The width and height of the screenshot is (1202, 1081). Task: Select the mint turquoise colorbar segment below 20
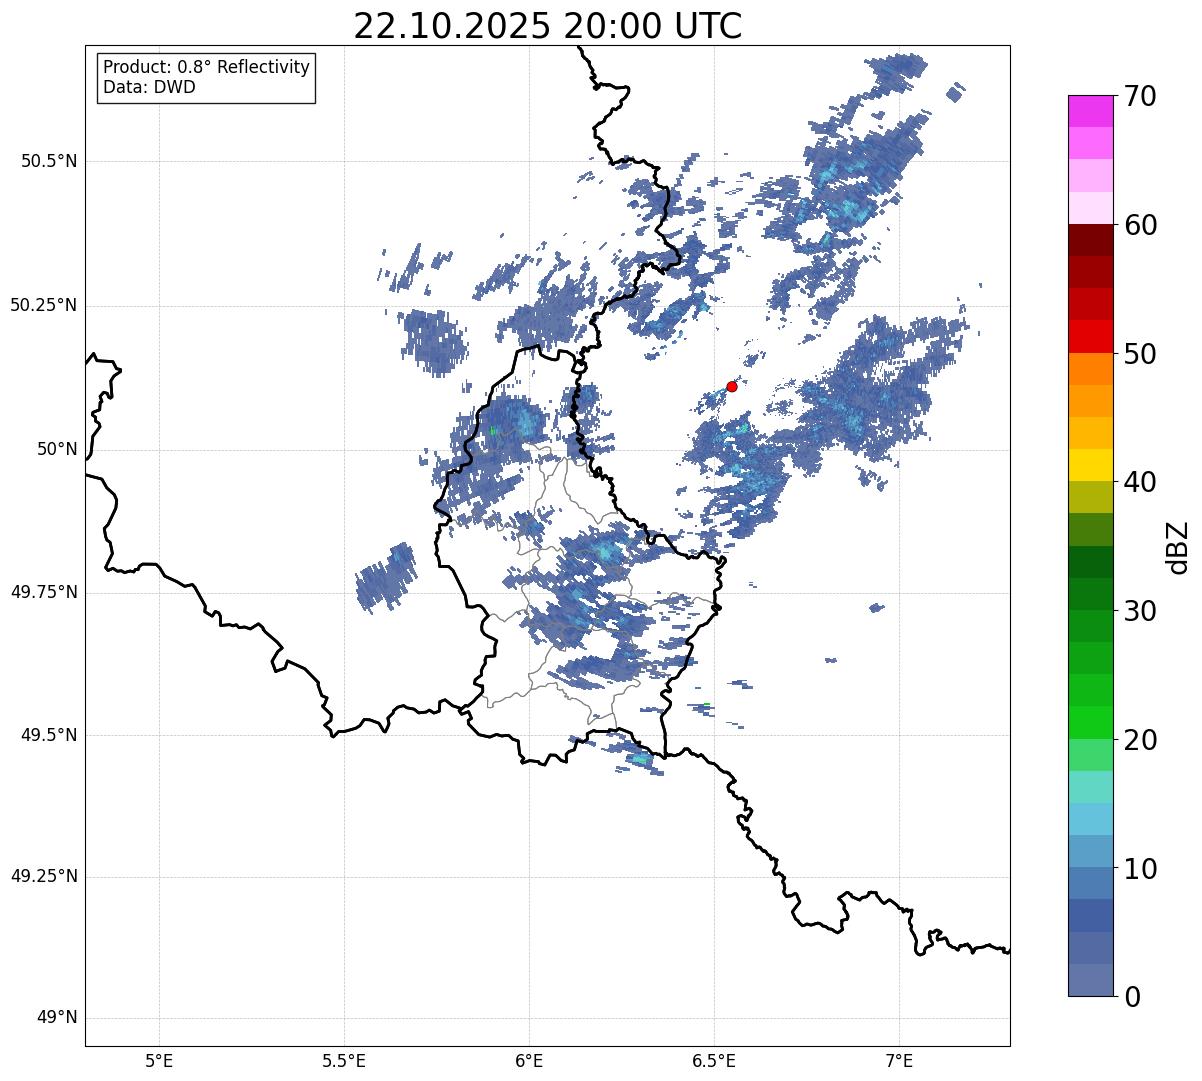coord(1091,787)
